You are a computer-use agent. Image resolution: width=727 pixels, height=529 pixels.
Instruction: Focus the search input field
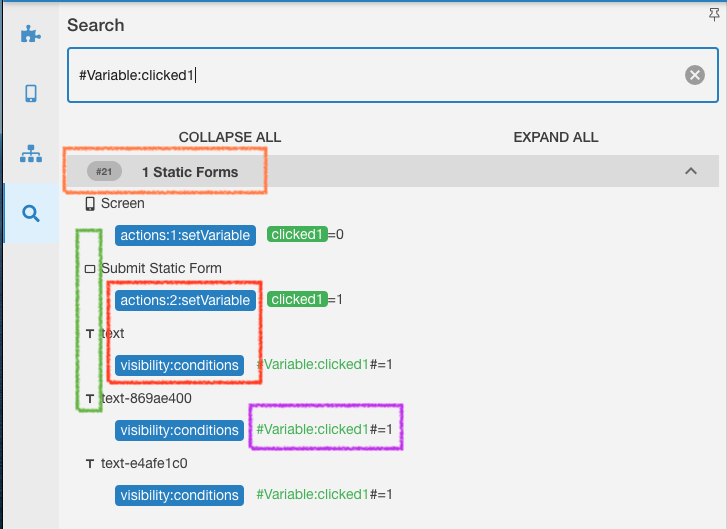click(393, 75)
